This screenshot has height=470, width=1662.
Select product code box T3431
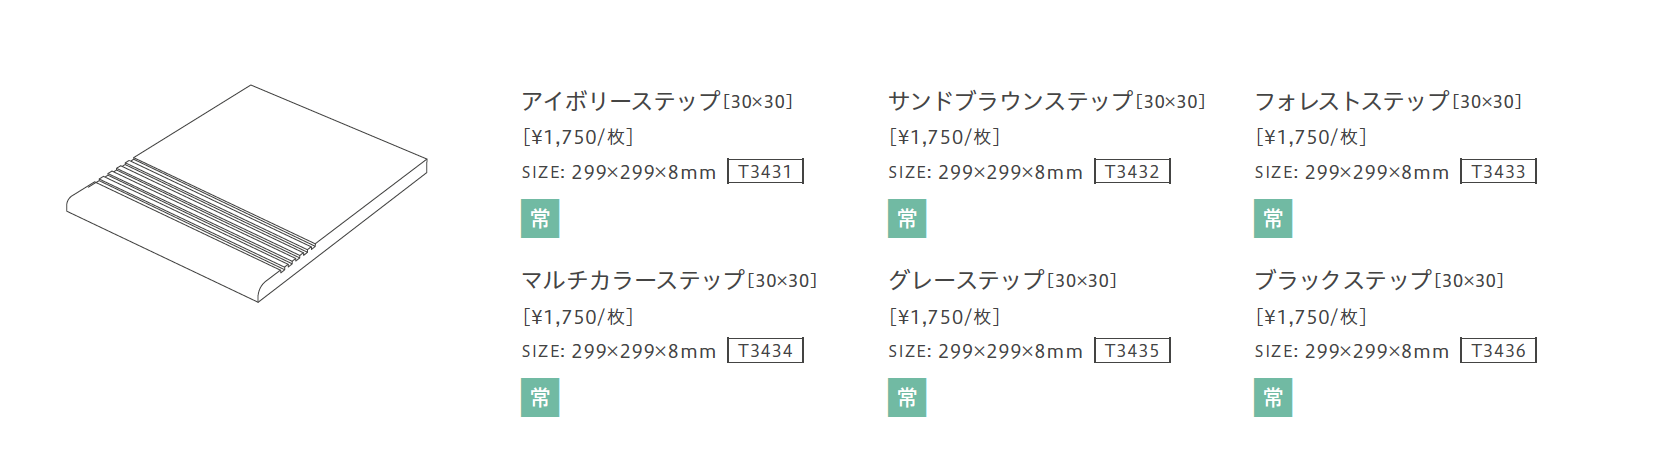[765, 172]
